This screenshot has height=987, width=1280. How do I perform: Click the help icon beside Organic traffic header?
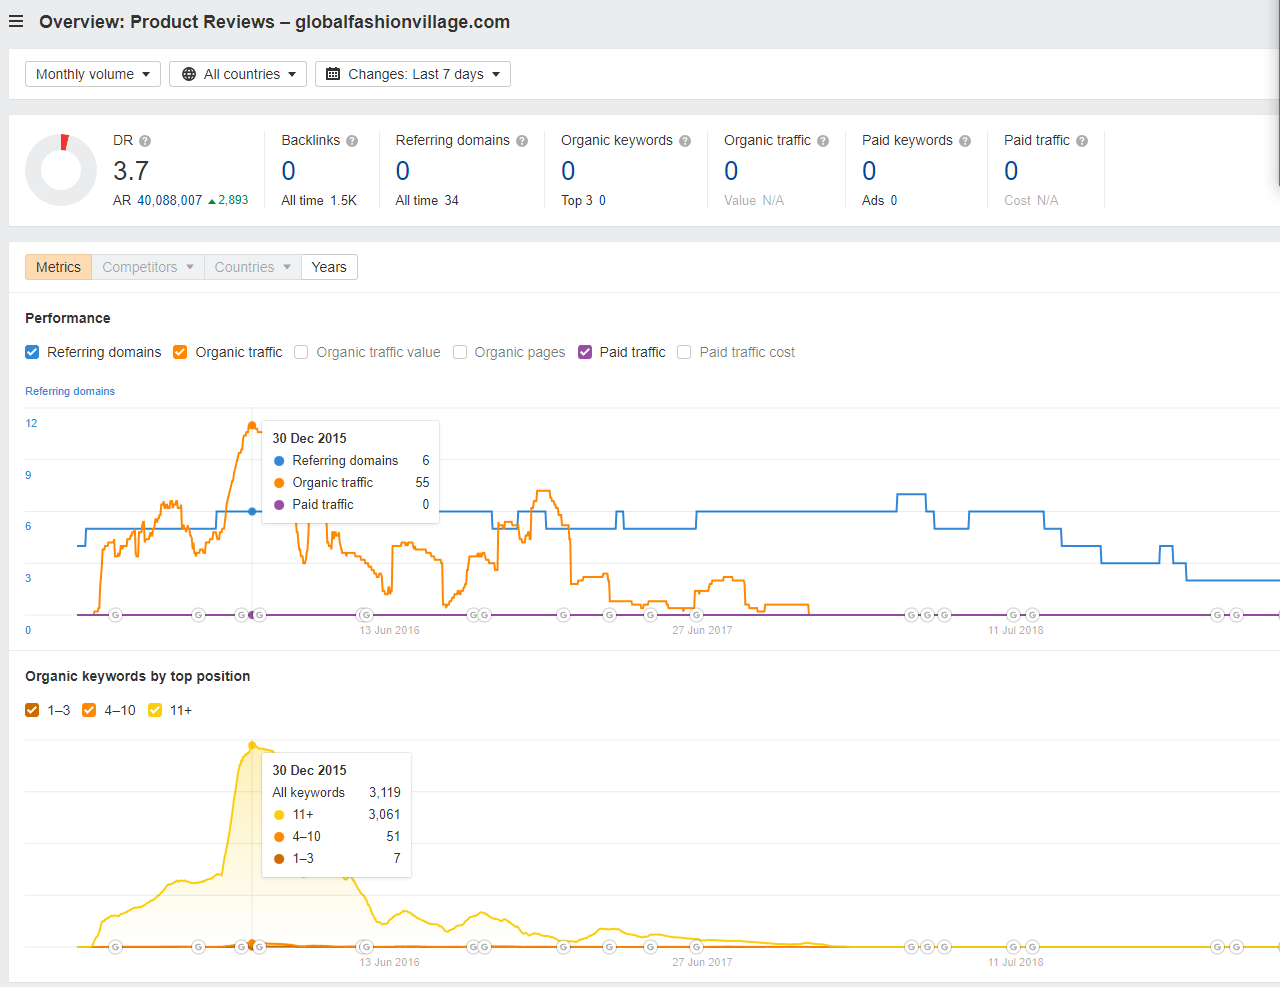click(x=823, y=141)
